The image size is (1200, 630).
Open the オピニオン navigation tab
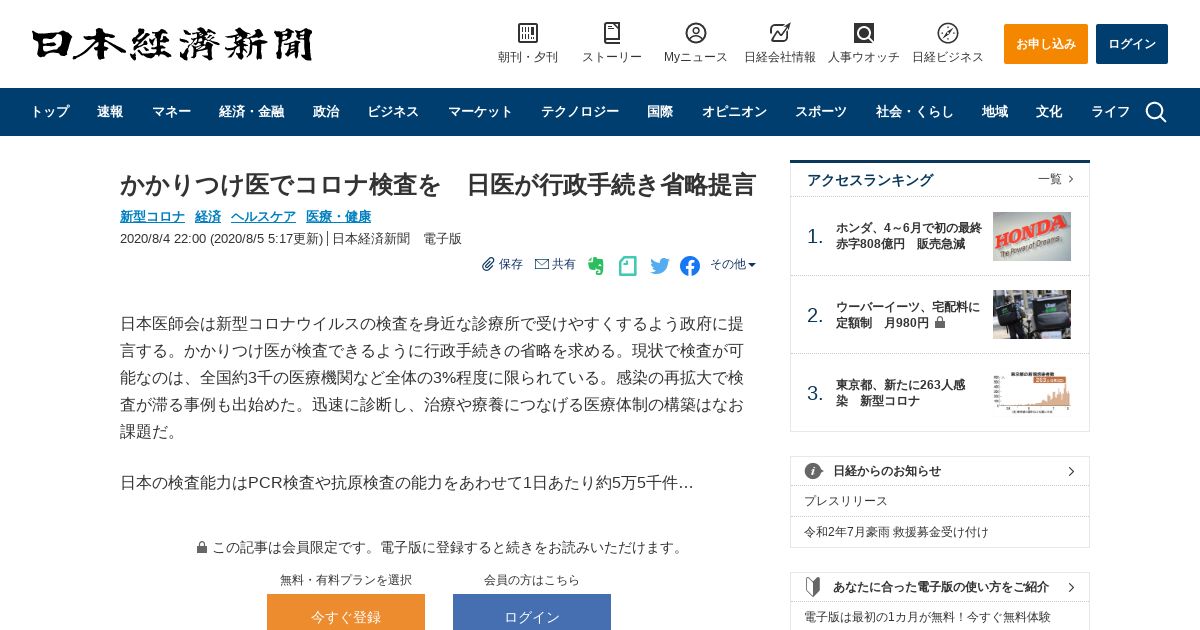click(x=734, y=112)
